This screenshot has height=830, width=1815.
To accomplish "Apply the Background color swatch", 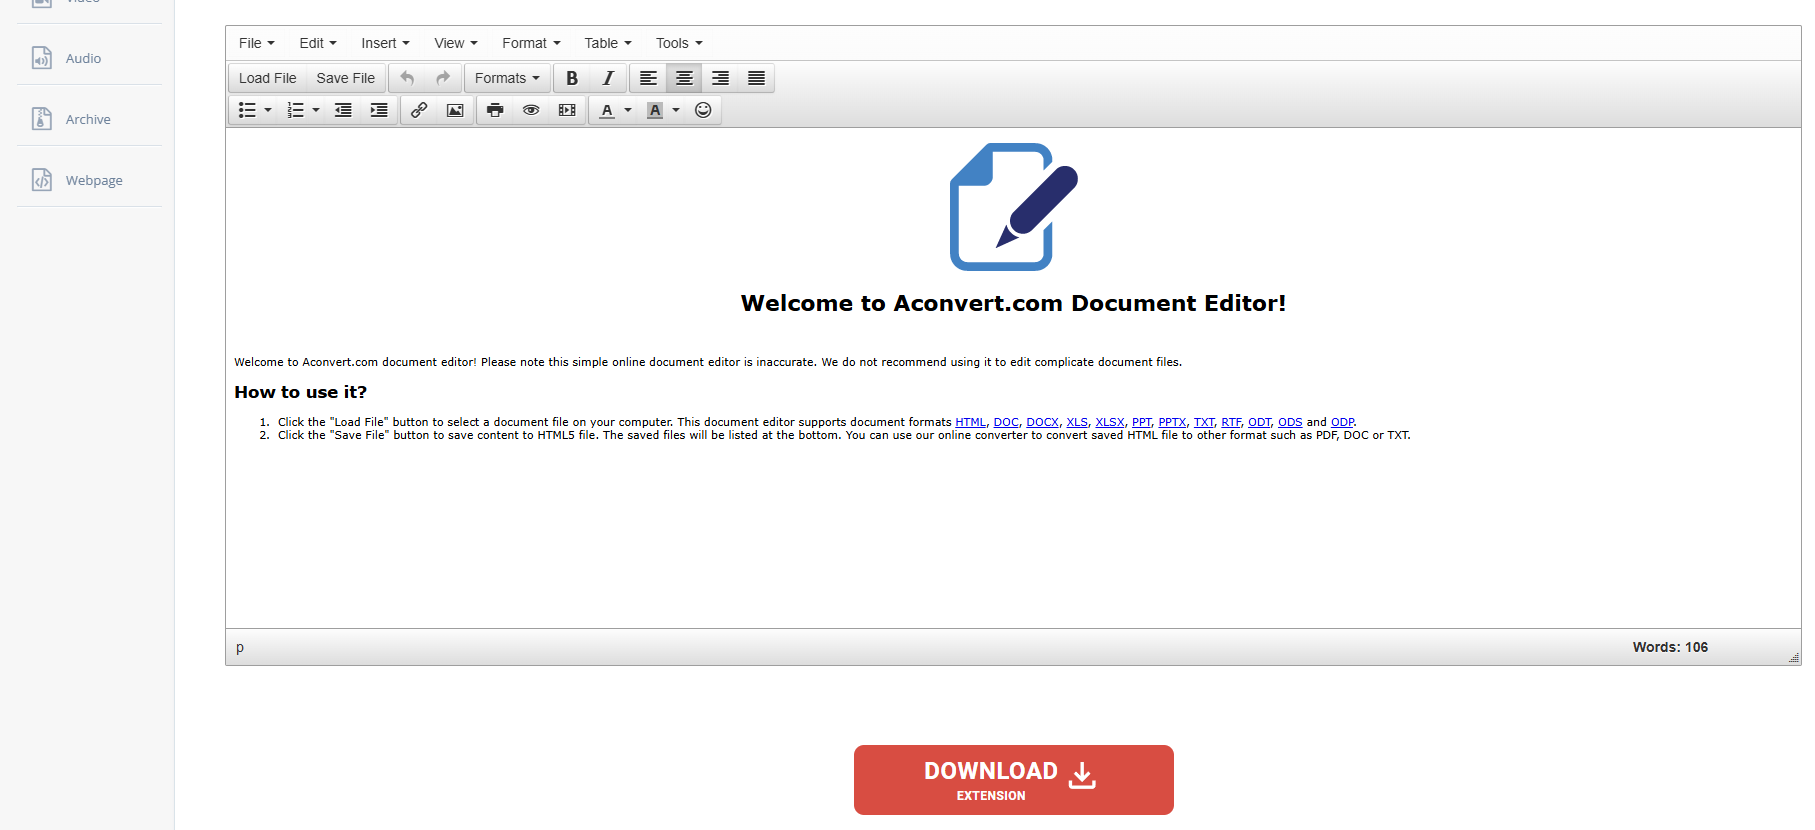I will [655, 110].
